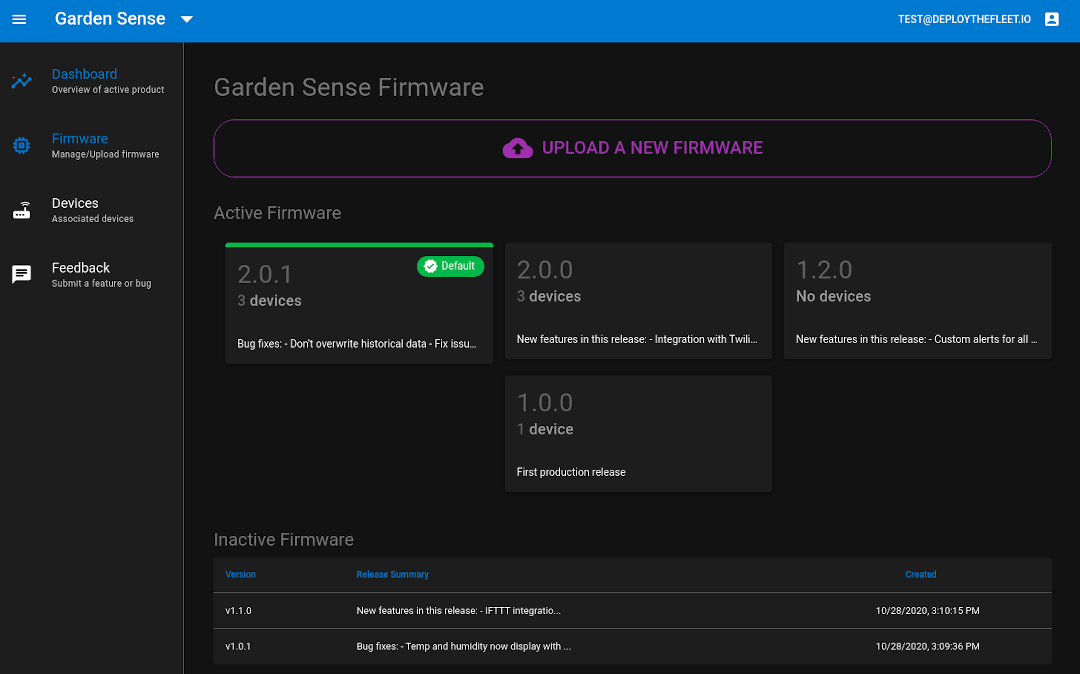Image resolution: width=1080 pixels, height=674 pixels.
Task: Collapse the navigation sidebar
Action: coord(19,18)
